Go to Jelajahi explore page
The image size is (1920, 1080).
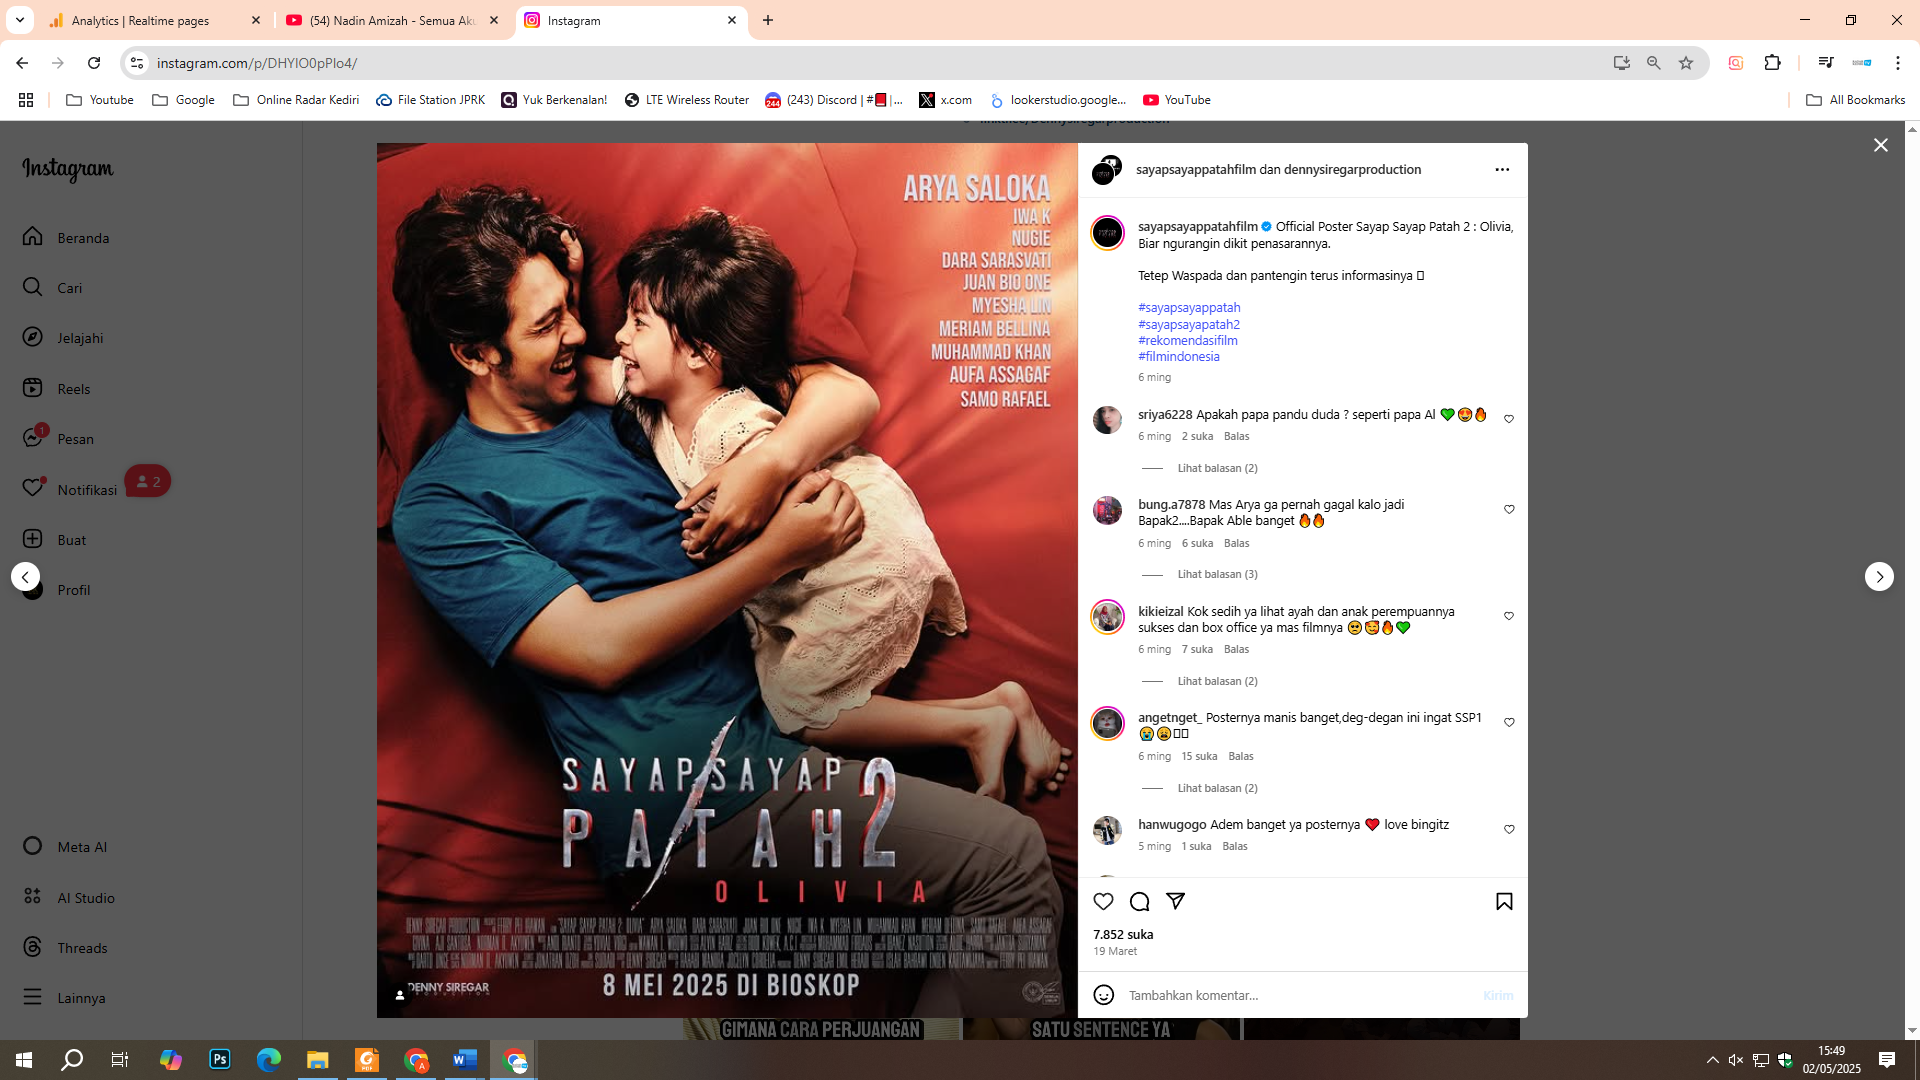63,337
